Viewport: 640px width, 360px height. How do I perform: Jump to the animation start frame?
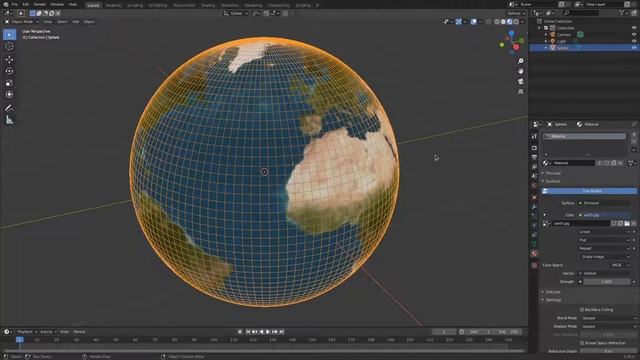pyautogui.click(x=248, y=332)
